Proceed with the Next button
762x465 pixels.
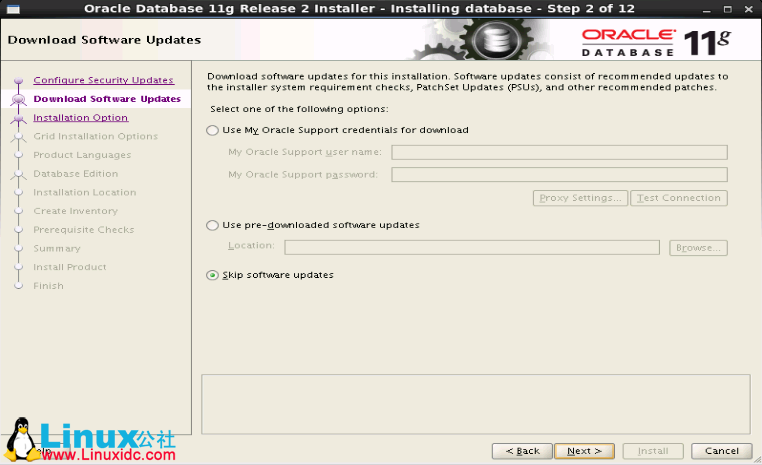pos(585,451)
